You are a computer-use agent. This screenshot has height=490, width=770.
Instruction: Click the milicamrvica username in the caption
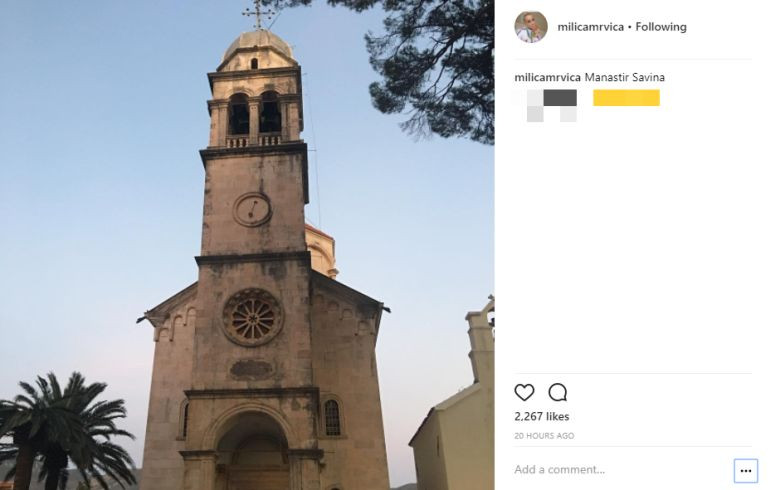click(x=547, y=77)
